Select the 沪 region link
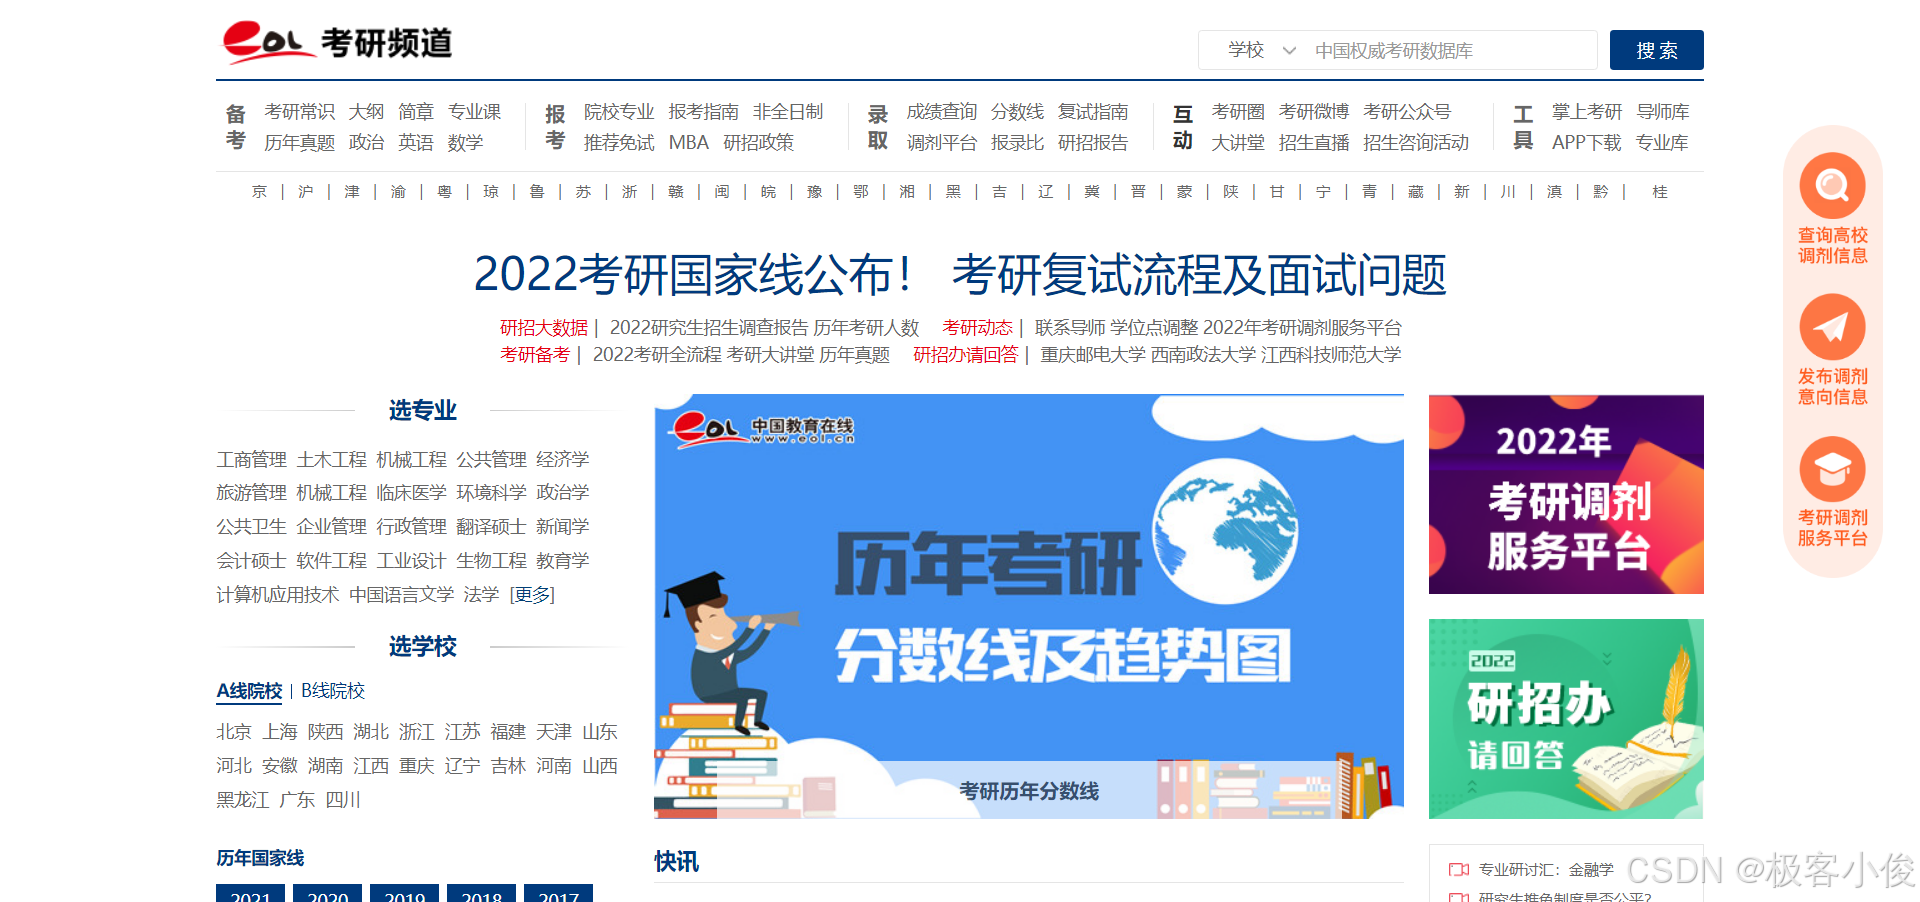This screenshot has width=1920, height=902. click(x=306, y=192)
